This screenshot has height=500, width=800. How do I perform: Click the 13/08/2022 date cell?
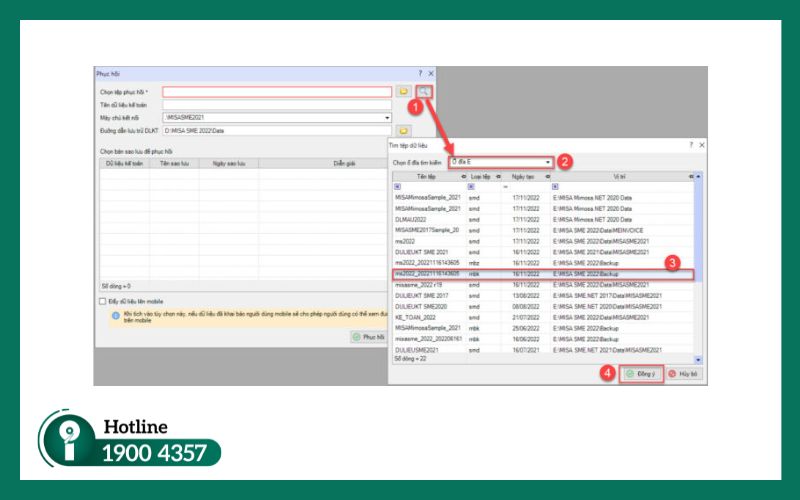pos(526,296)
